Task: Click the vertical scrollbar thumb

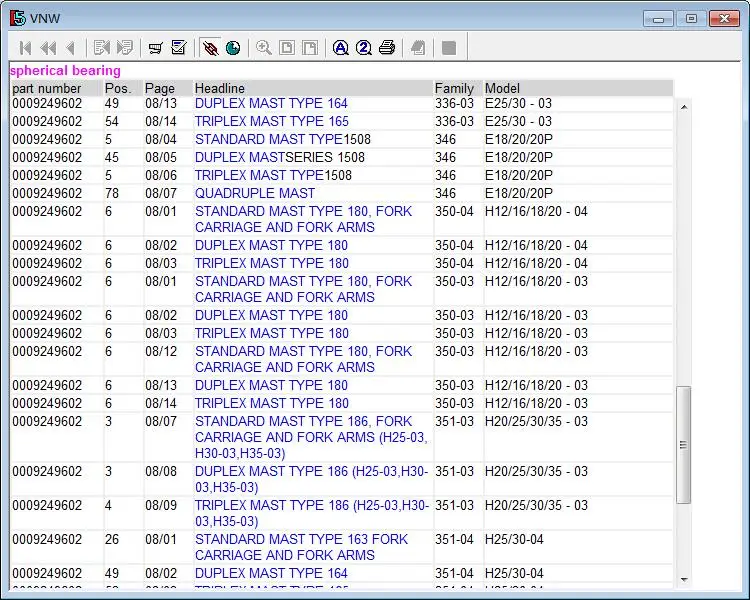Action: [684, 444]
